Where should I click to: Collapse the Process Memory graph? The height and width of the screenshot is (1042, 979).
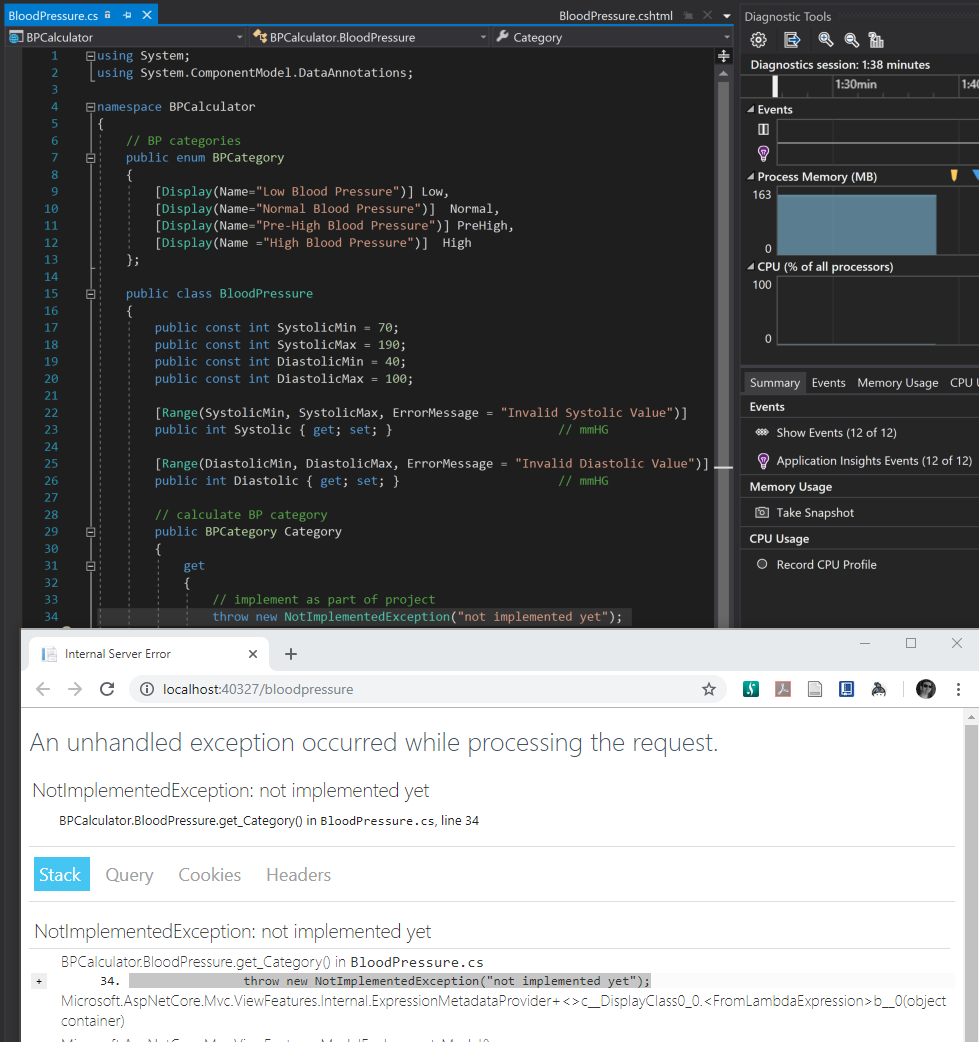[750, 176]
